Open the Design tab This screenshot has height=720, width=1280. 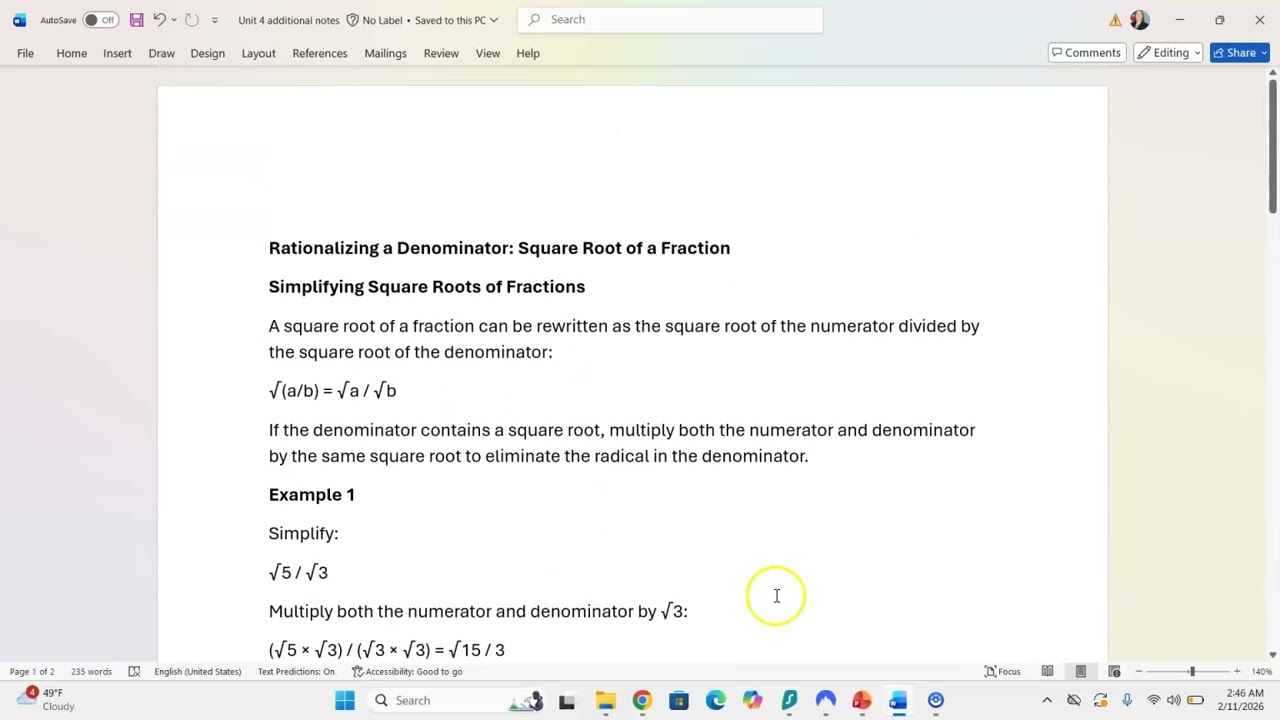click(x=208, y=53)
